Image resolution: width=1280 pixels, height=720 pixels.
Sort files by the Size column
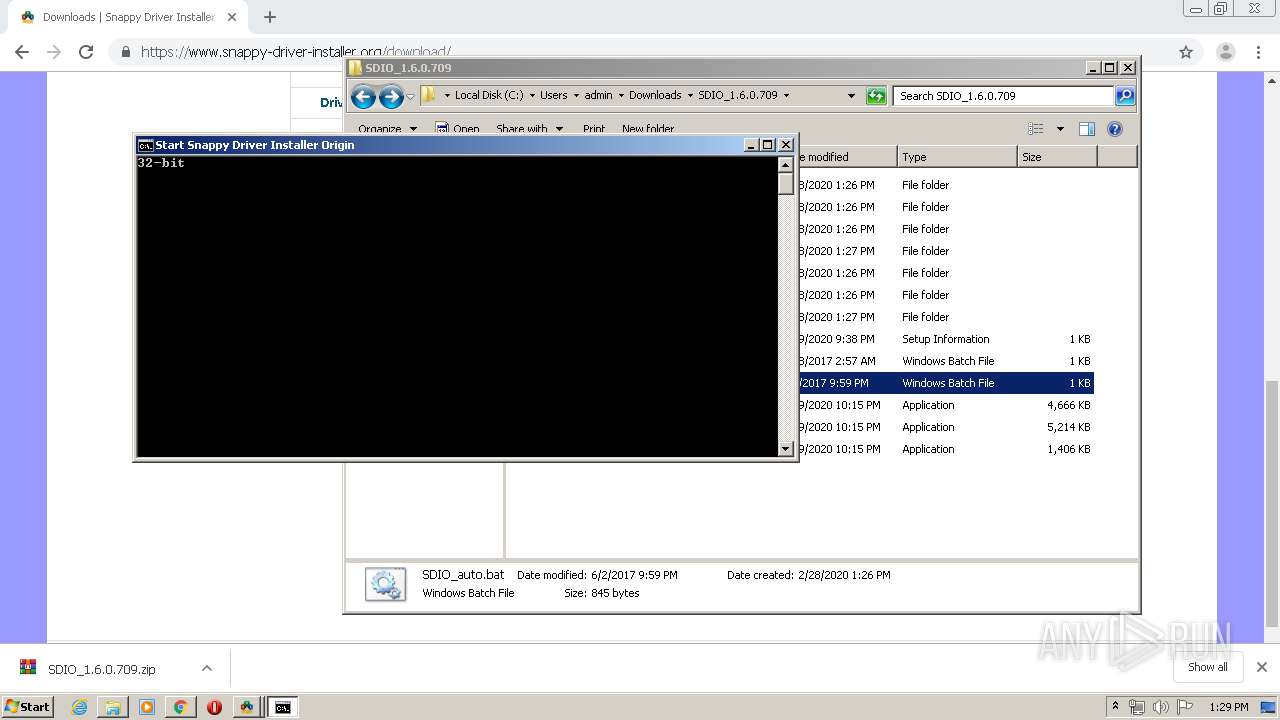1057,157
